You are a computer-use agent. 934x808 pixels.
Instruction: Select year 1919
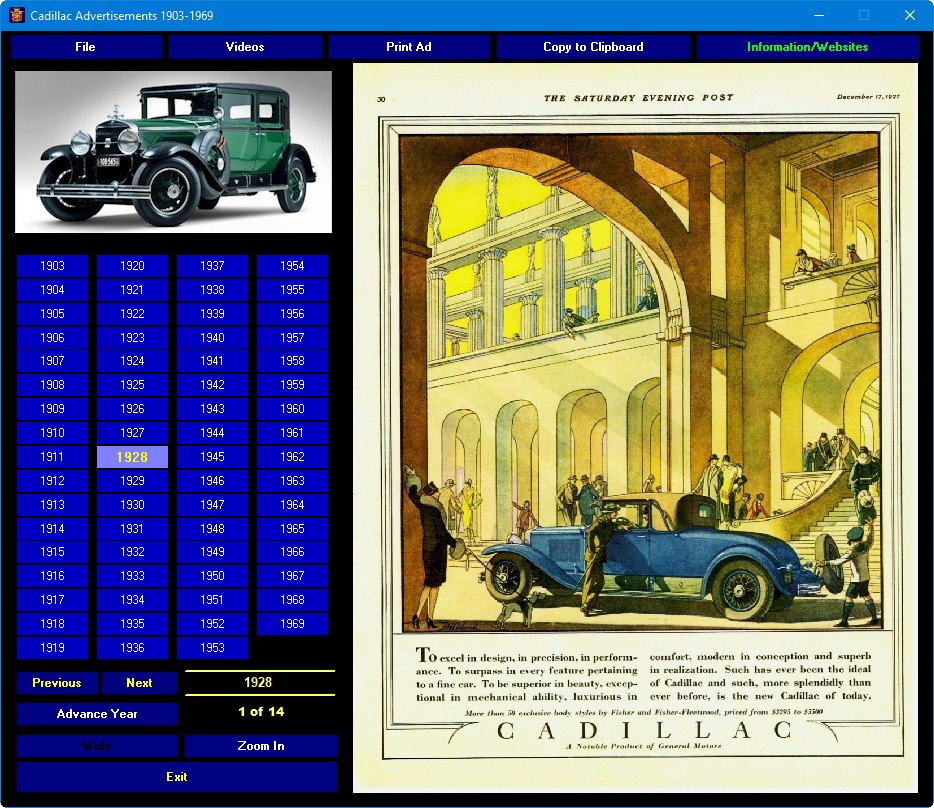click(x=52, y=648)
